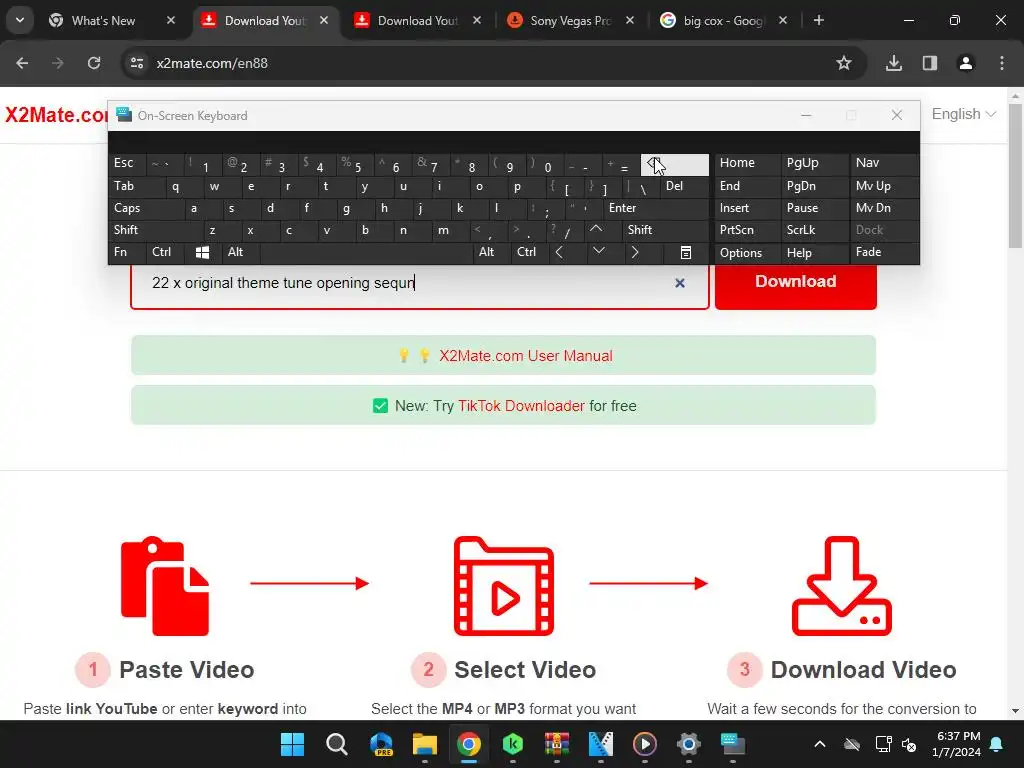
Task: Open clock and date in taskbar
Action: pos(956,744)
